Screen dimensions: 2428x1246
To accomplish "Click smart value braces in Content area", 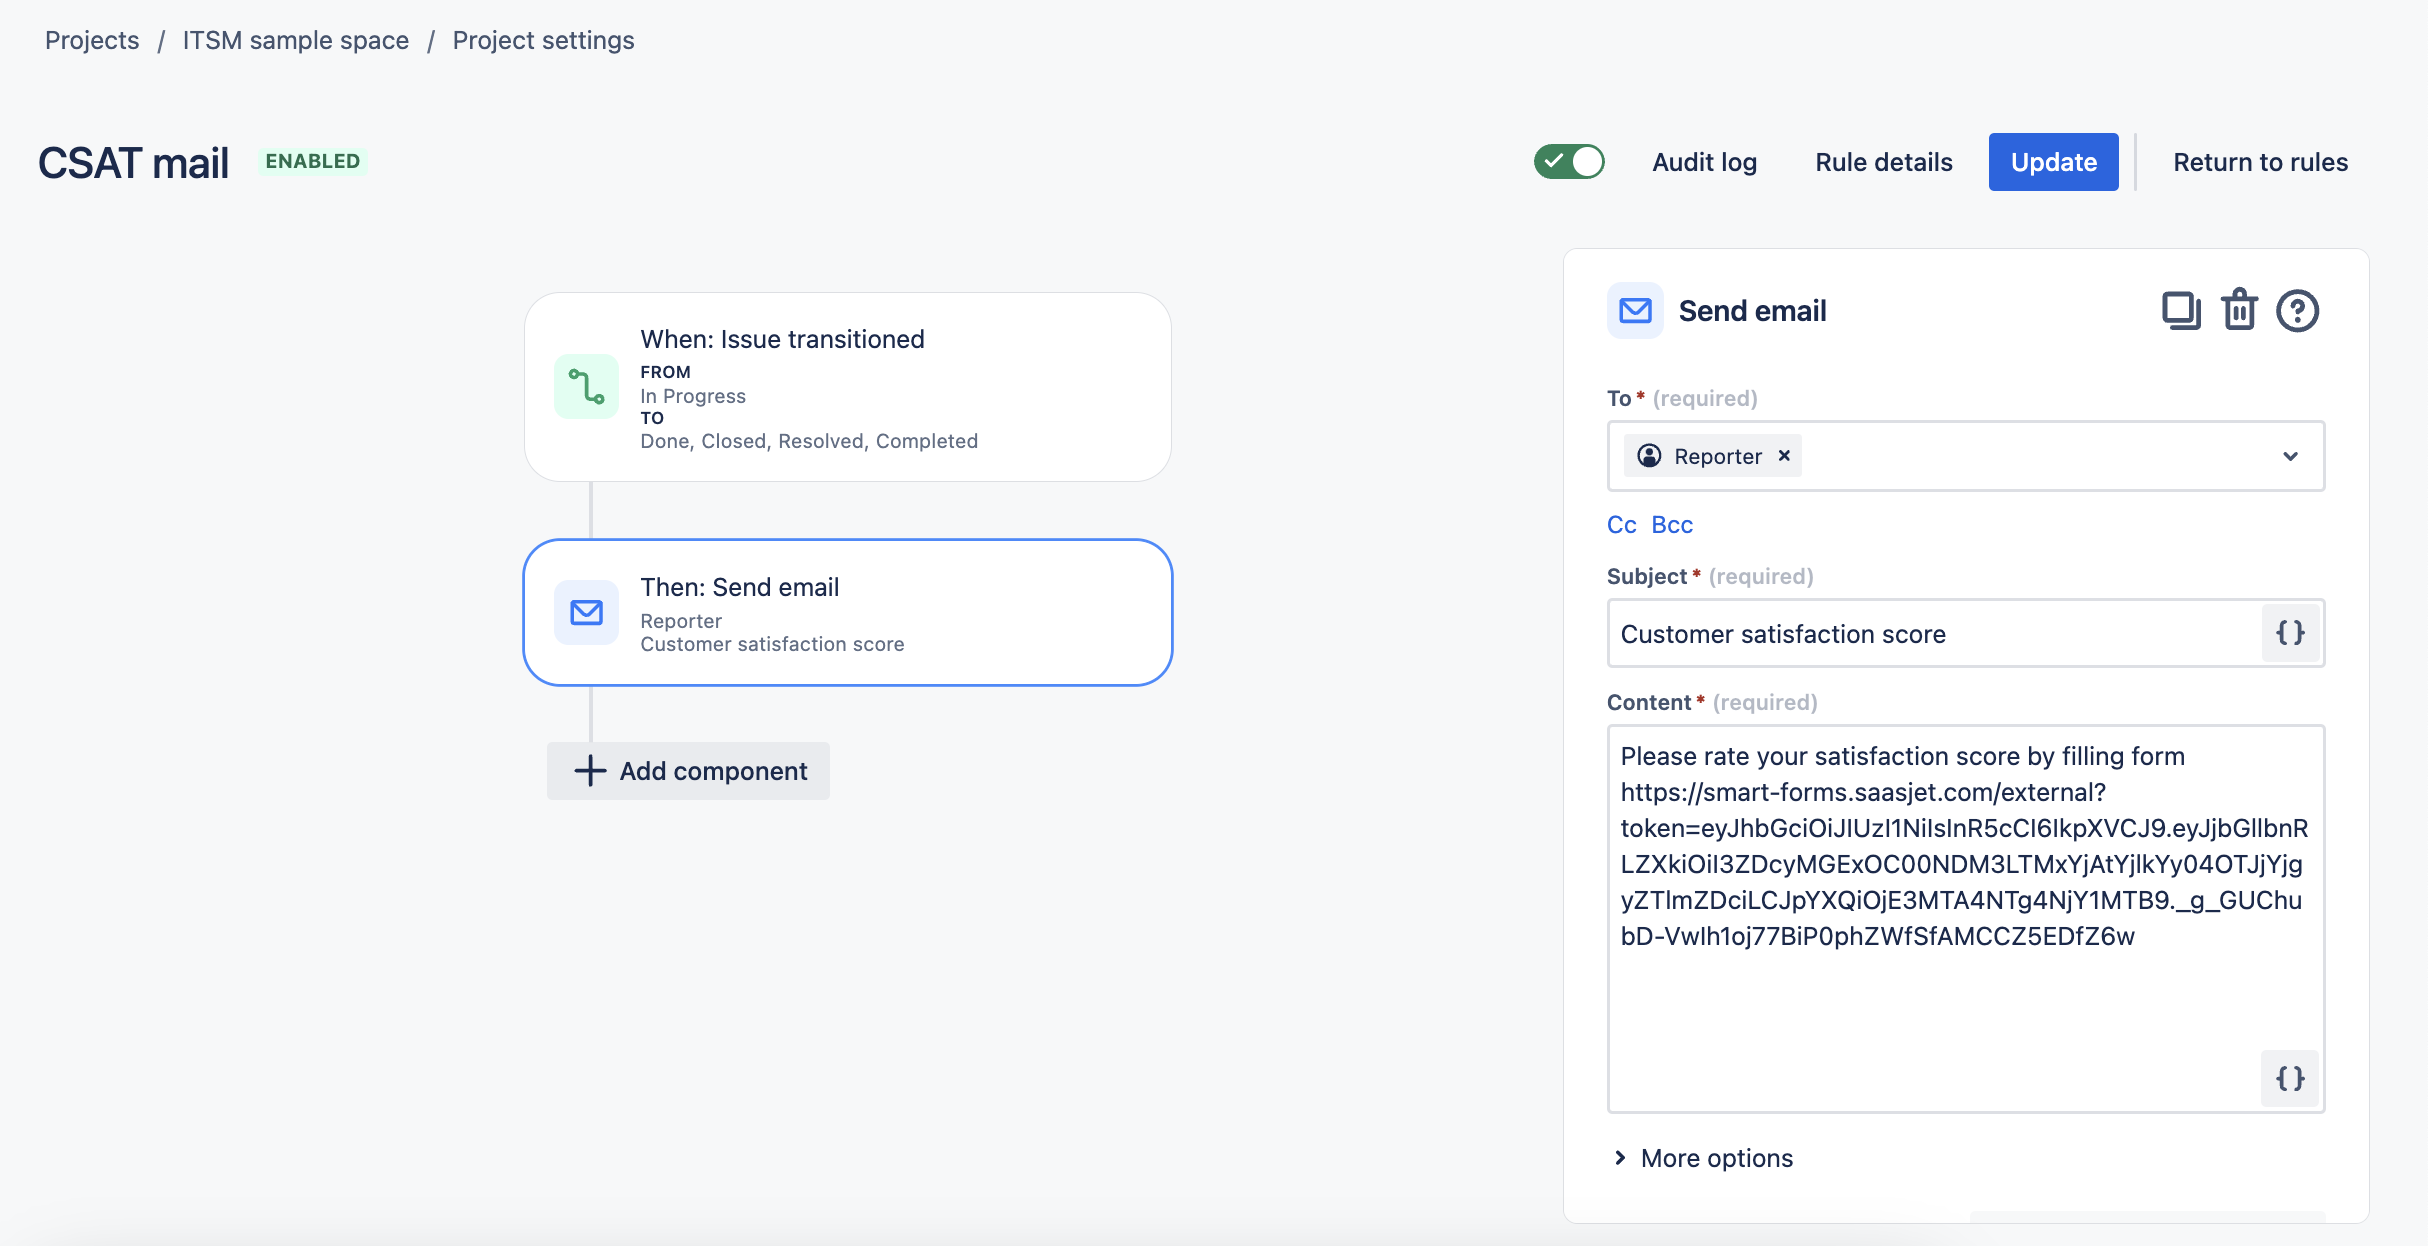I will pos(2290,1078).
